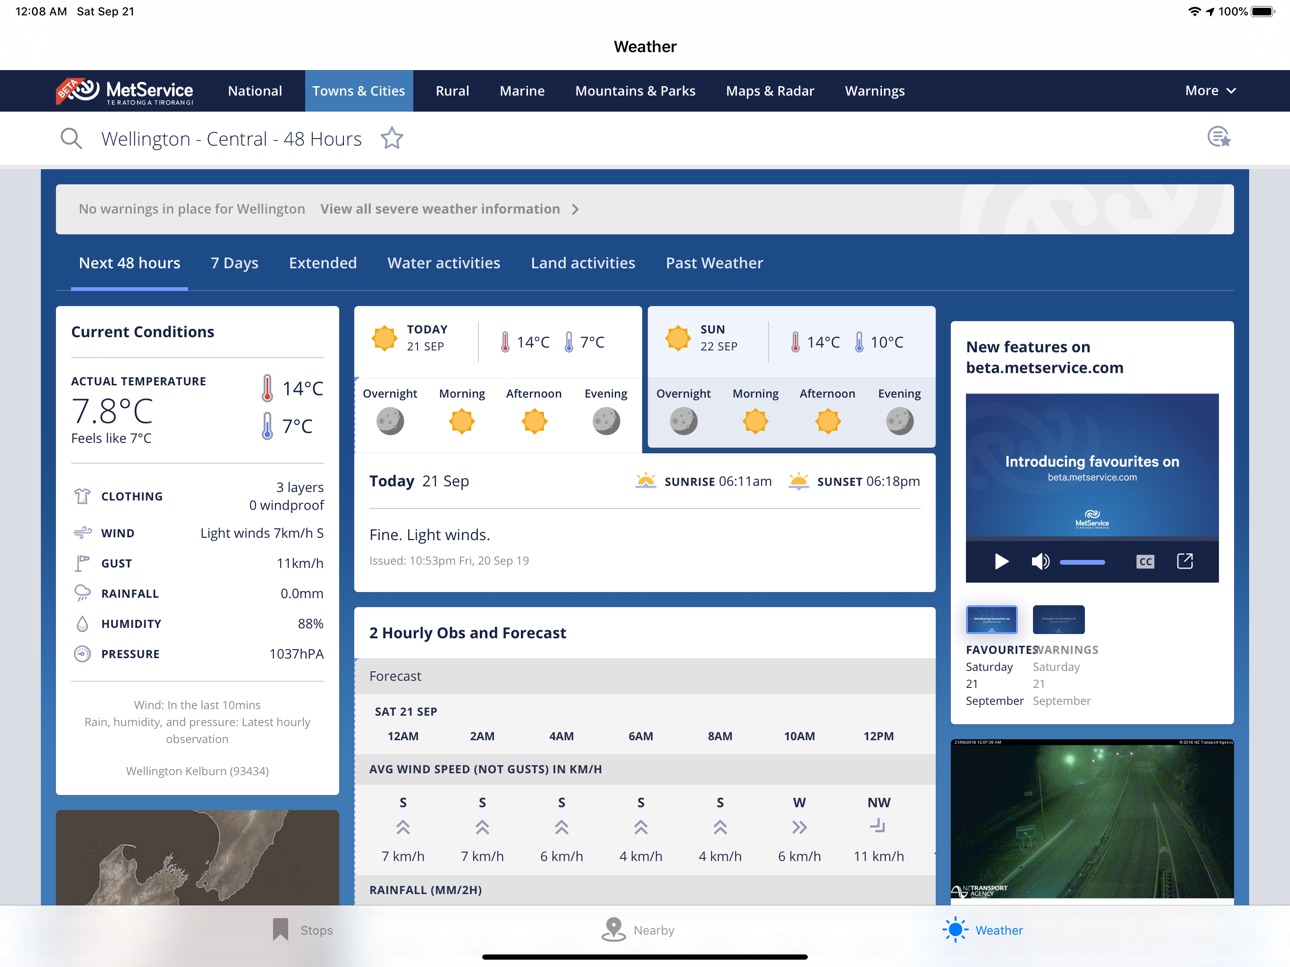
Task: Expand the More dropdown menu
Action: tap(1210, 91)
